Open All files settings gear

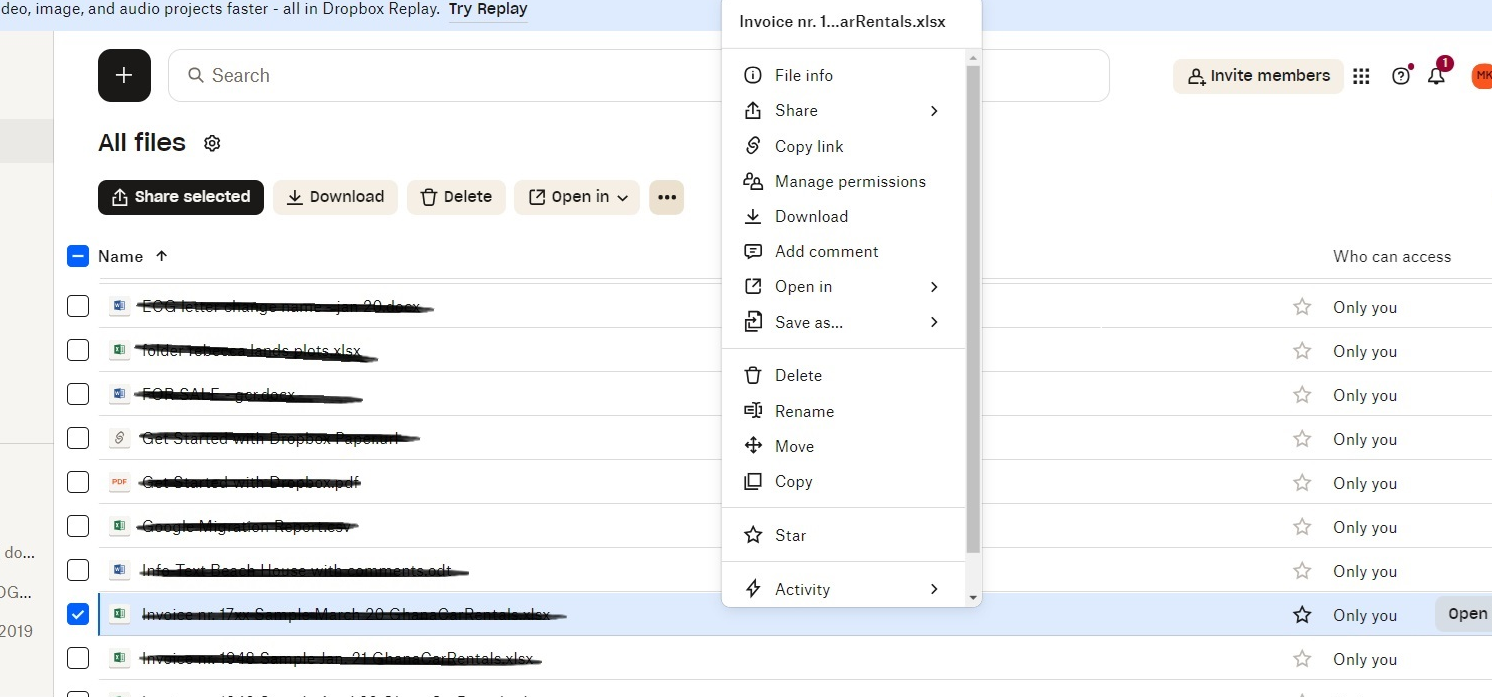(x=212, y=143)
